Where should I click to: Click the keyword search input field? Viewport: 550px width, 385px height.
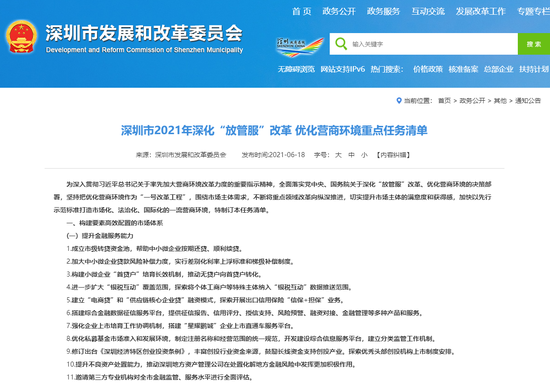(424, 44)
